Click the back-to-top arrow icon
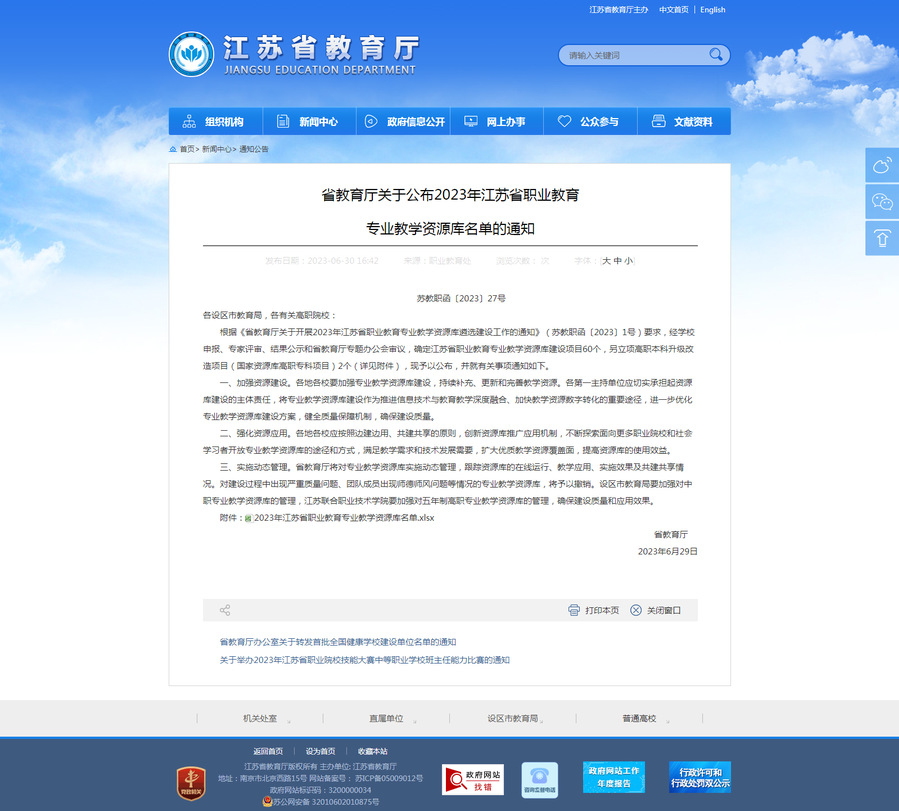The width and height of the screenshot is (899, 811). click(882, 237)
